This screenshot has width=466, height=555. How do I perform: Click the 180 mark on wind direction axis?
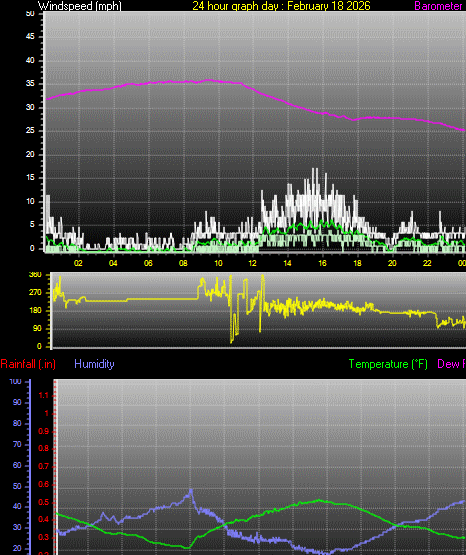pos(35,311)
